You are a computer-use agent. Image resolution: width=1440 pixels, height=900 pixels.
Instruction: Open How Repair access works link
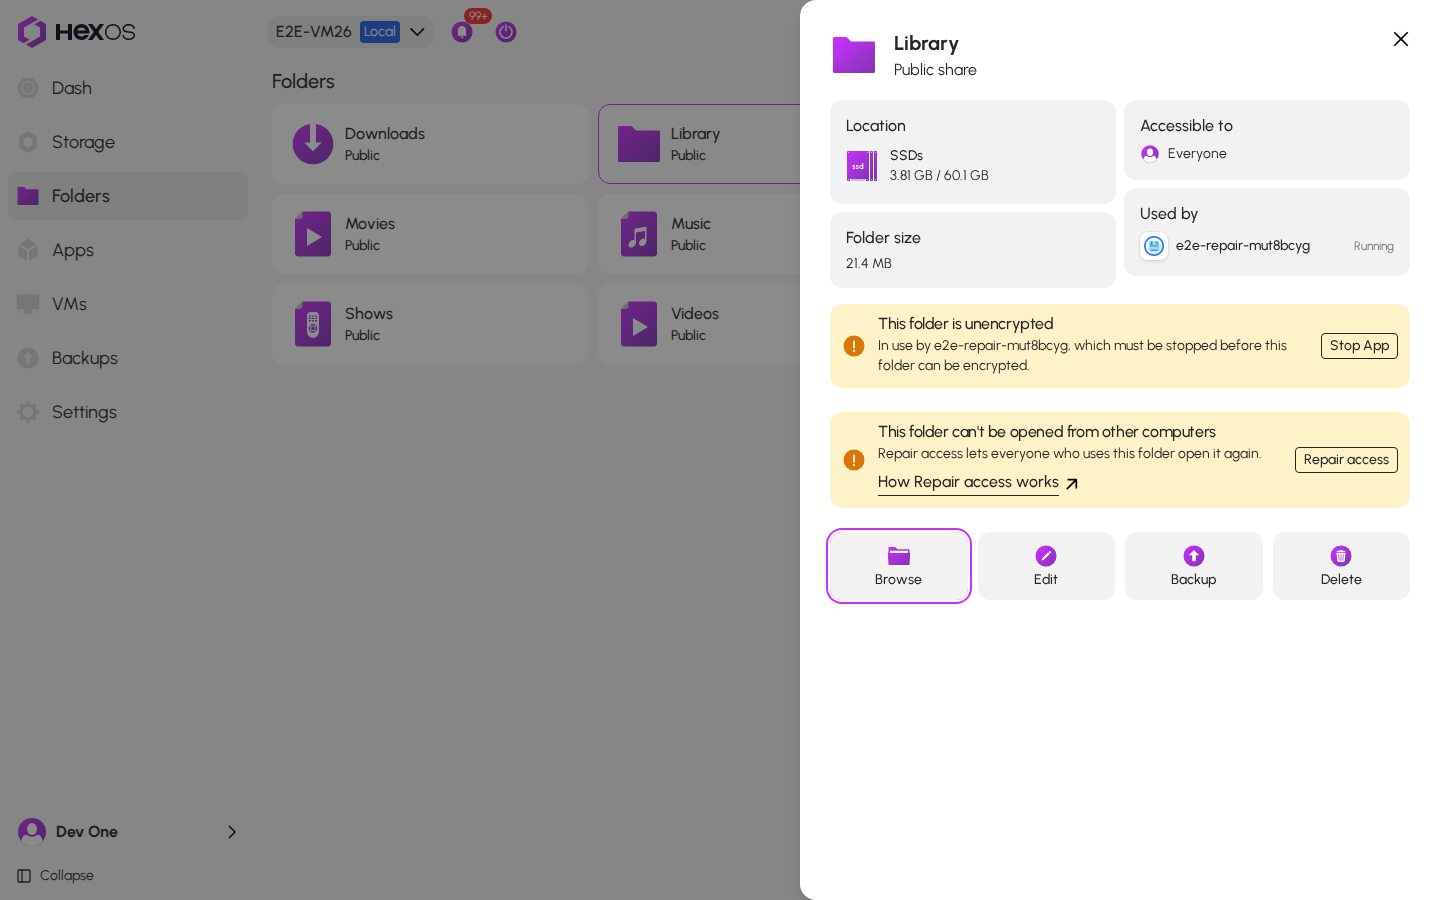point(978,483)
